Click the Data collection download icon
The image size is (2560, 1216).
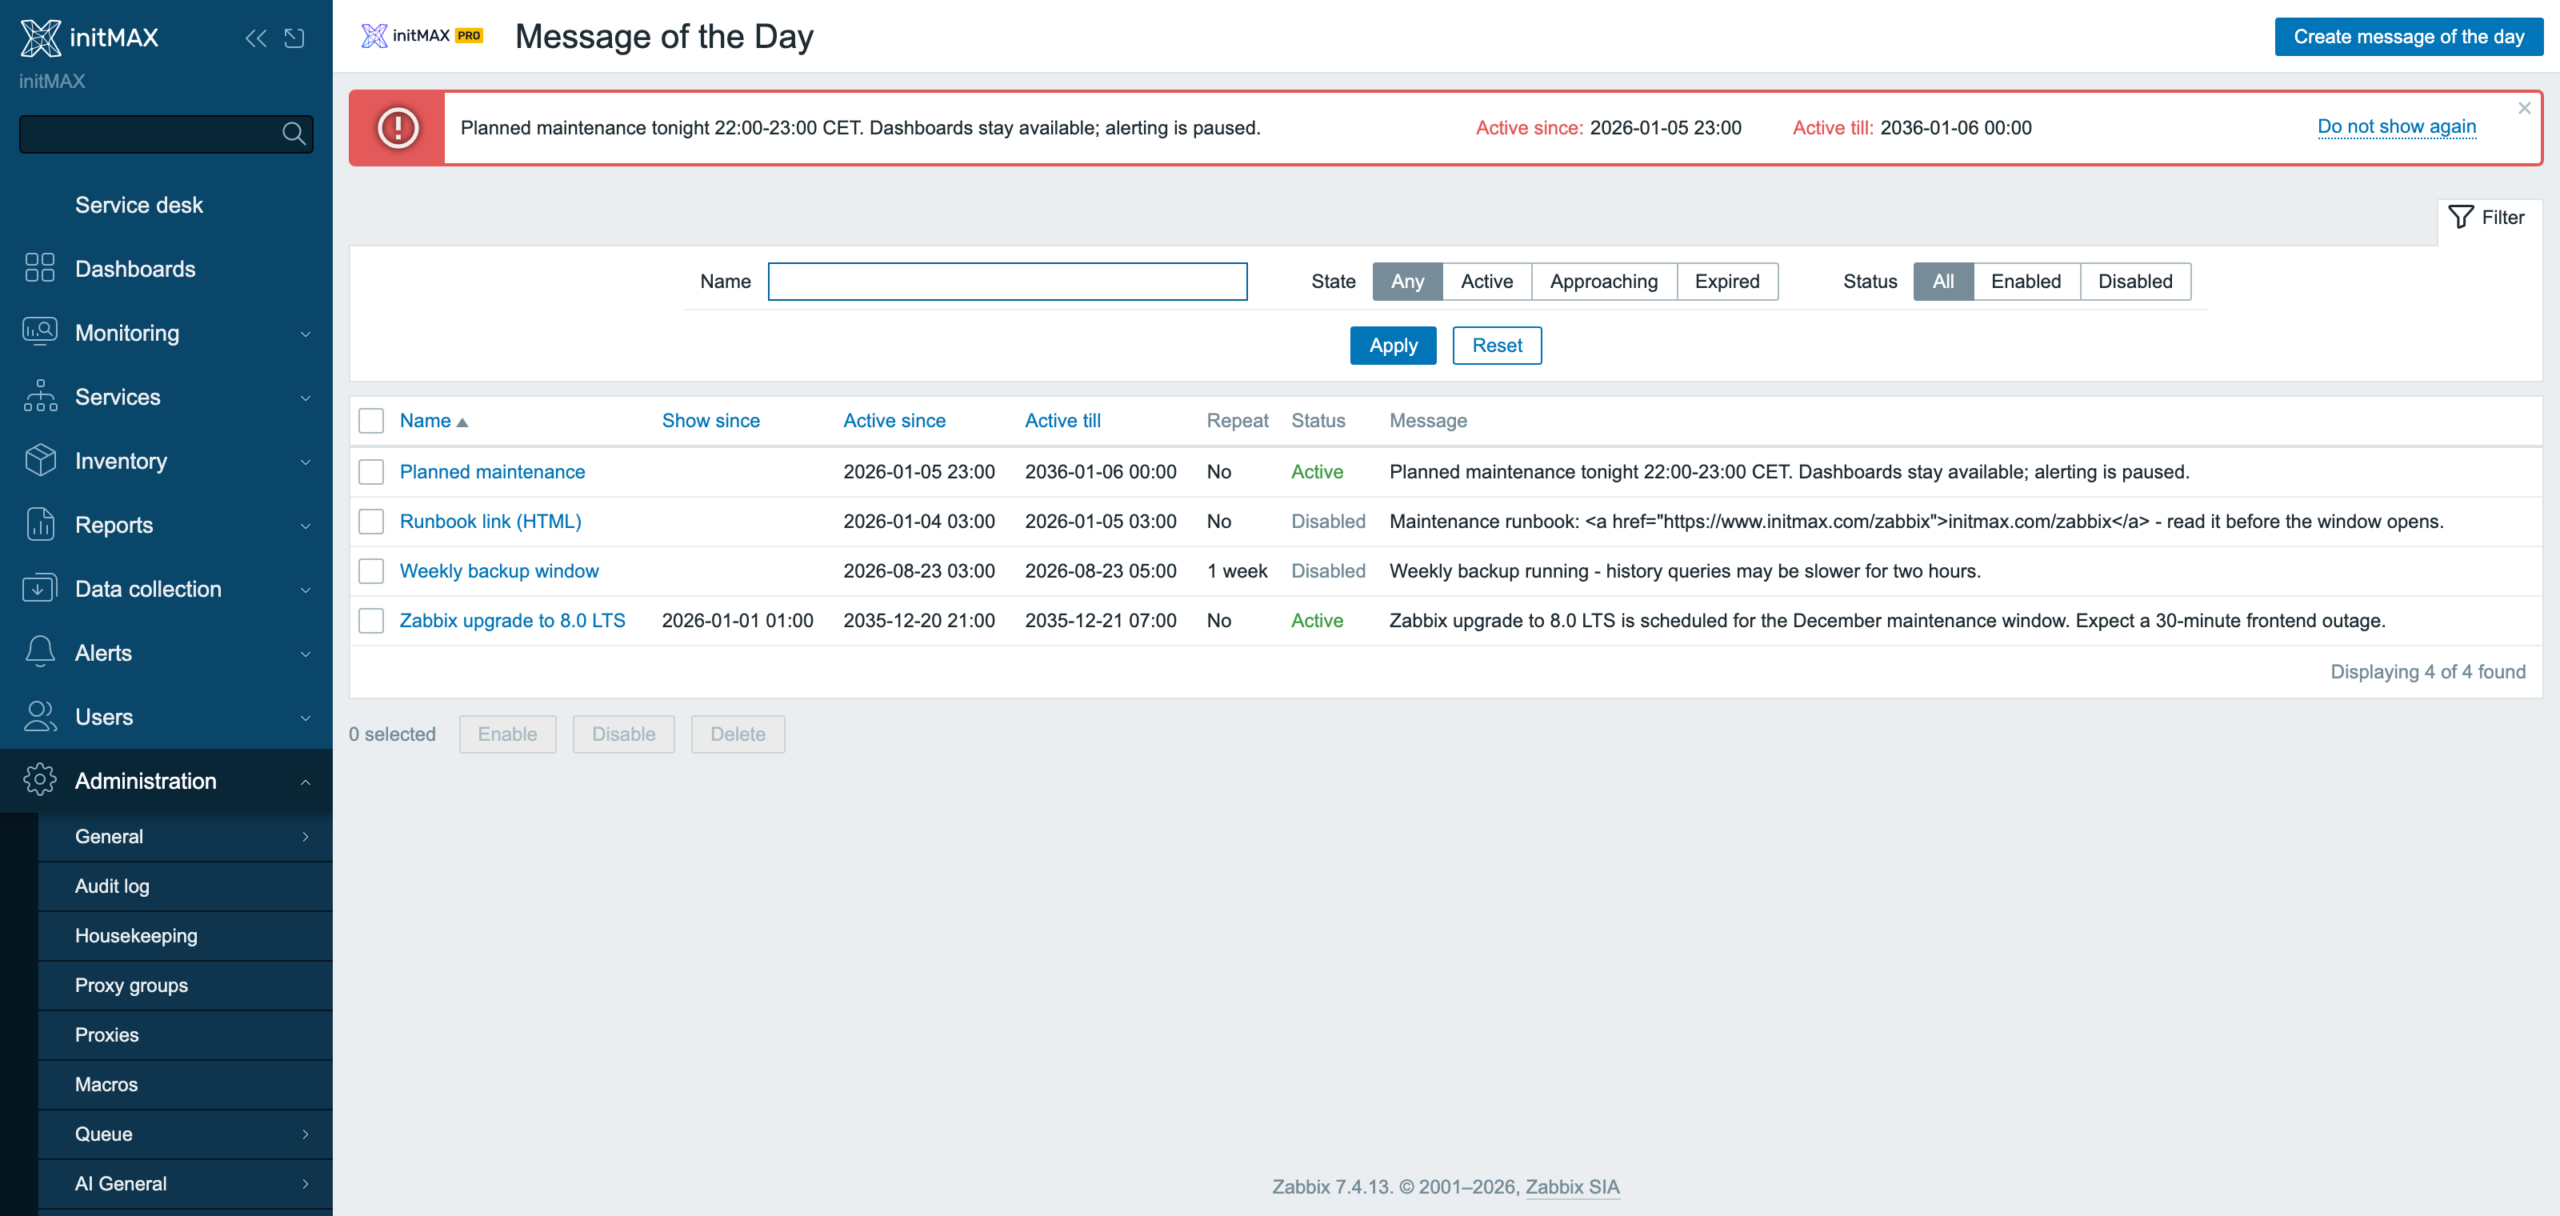pos(40,588)
